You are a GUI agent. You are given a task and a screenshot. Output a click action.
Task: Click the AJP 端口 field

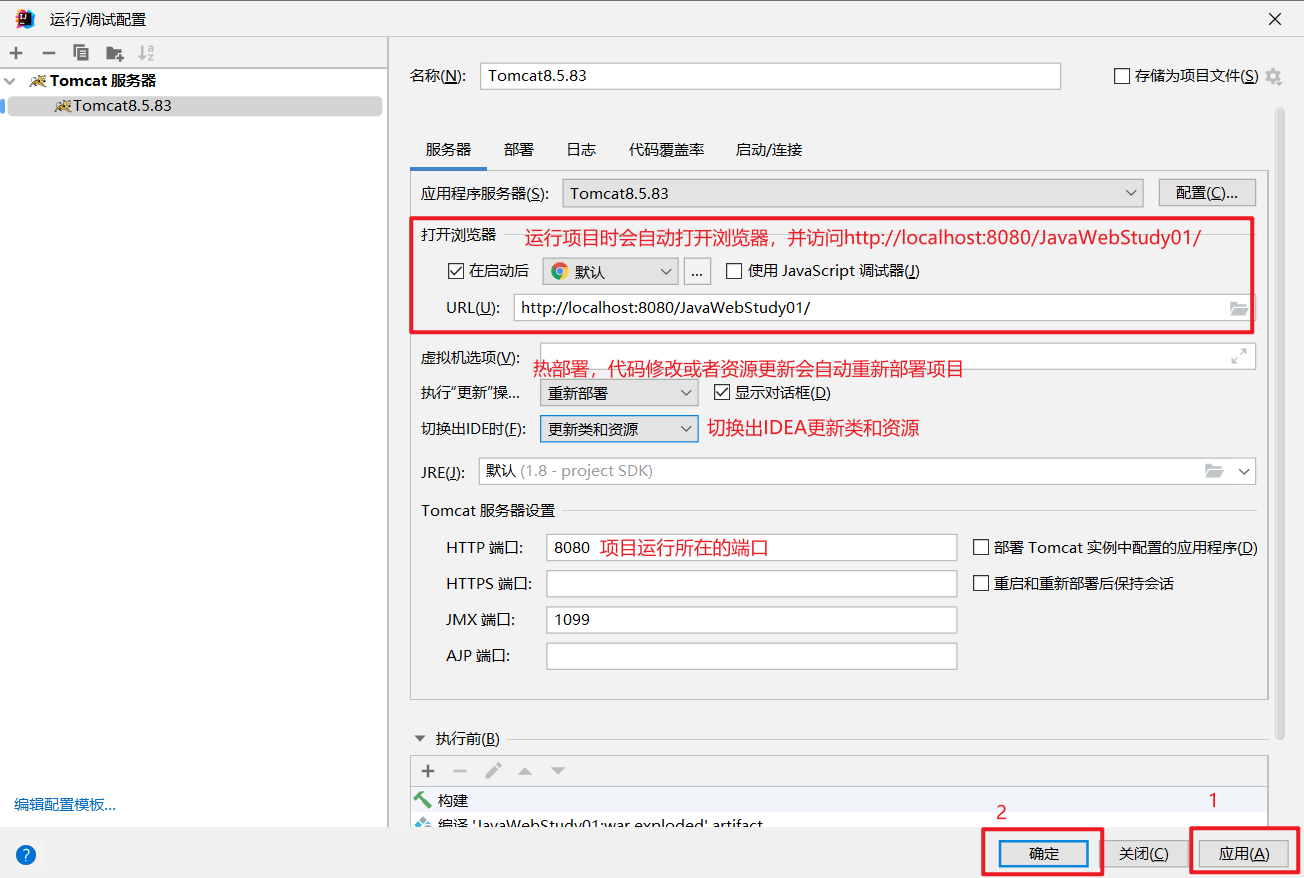pyautogui.click(x=752, y=656)
